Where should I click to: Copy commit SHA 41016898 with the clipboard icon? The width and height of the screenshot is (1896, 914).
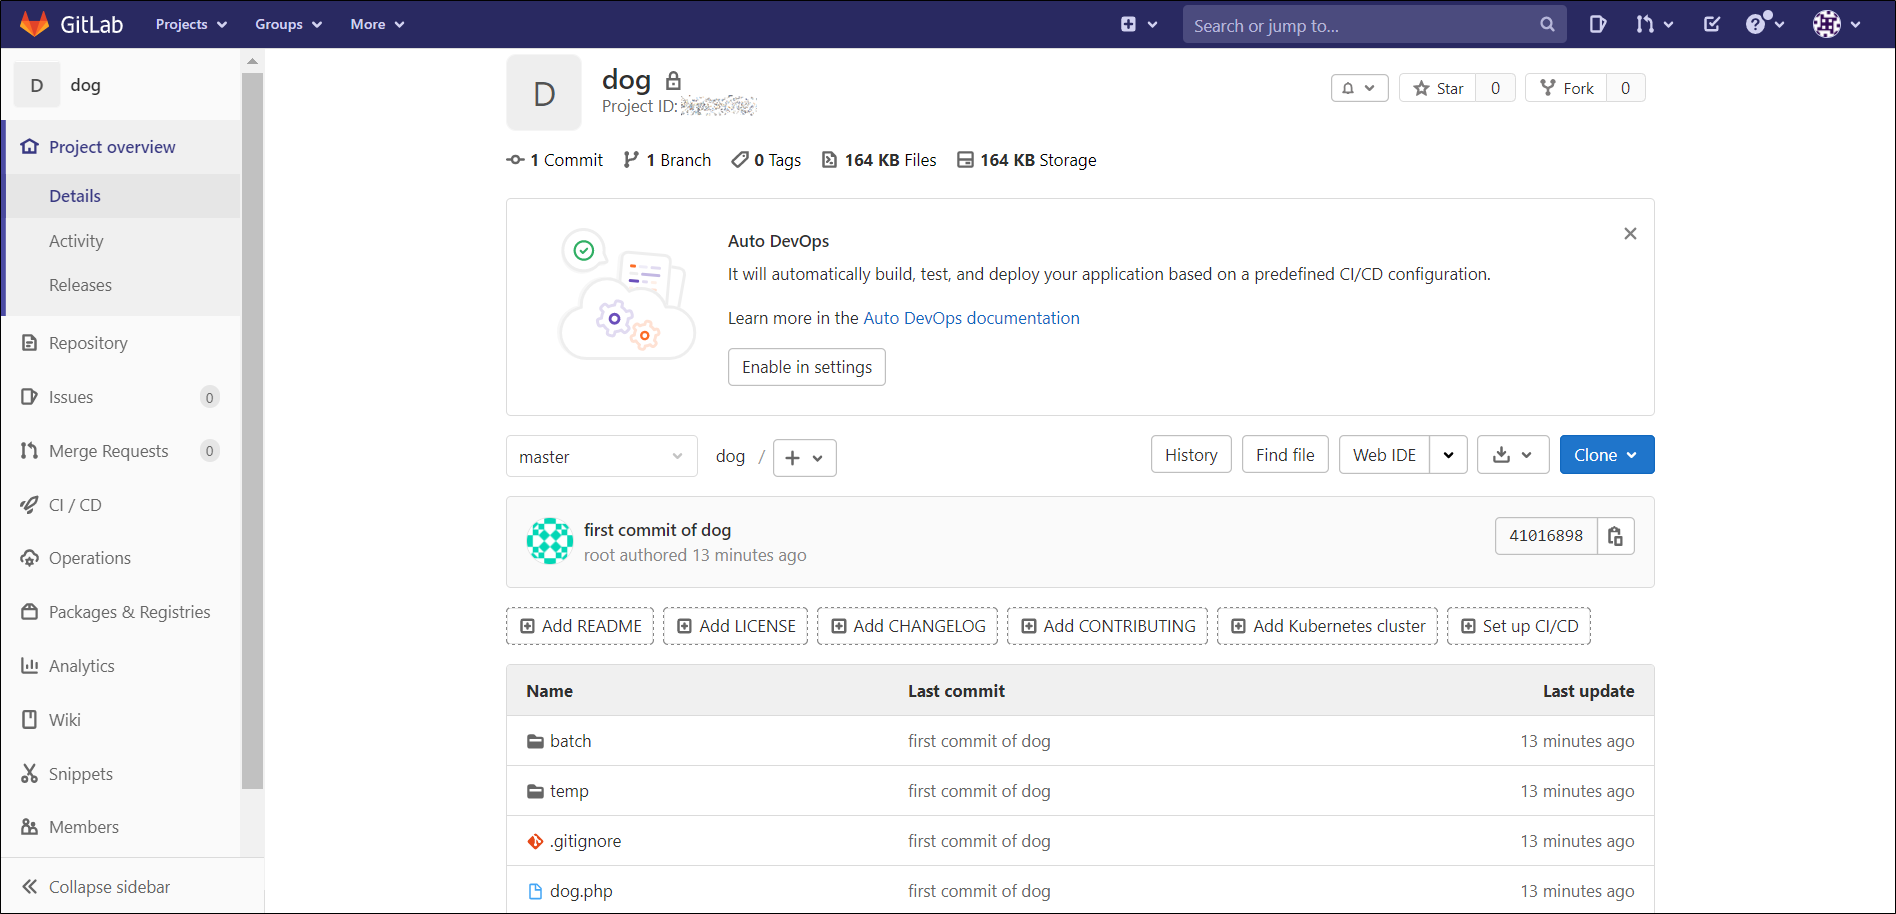1616,535
